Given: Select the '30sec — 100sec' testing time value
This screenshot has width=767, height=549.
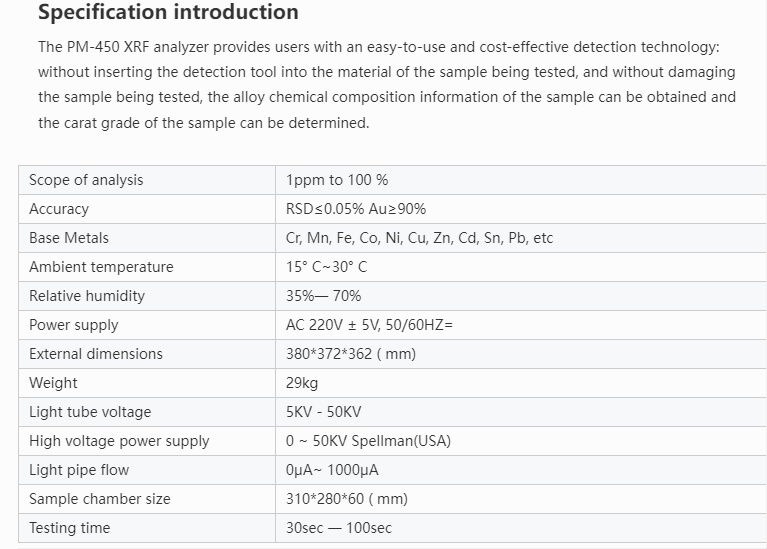Looking at the screenshot, I should pyautogui.click(x=339, y=528).
